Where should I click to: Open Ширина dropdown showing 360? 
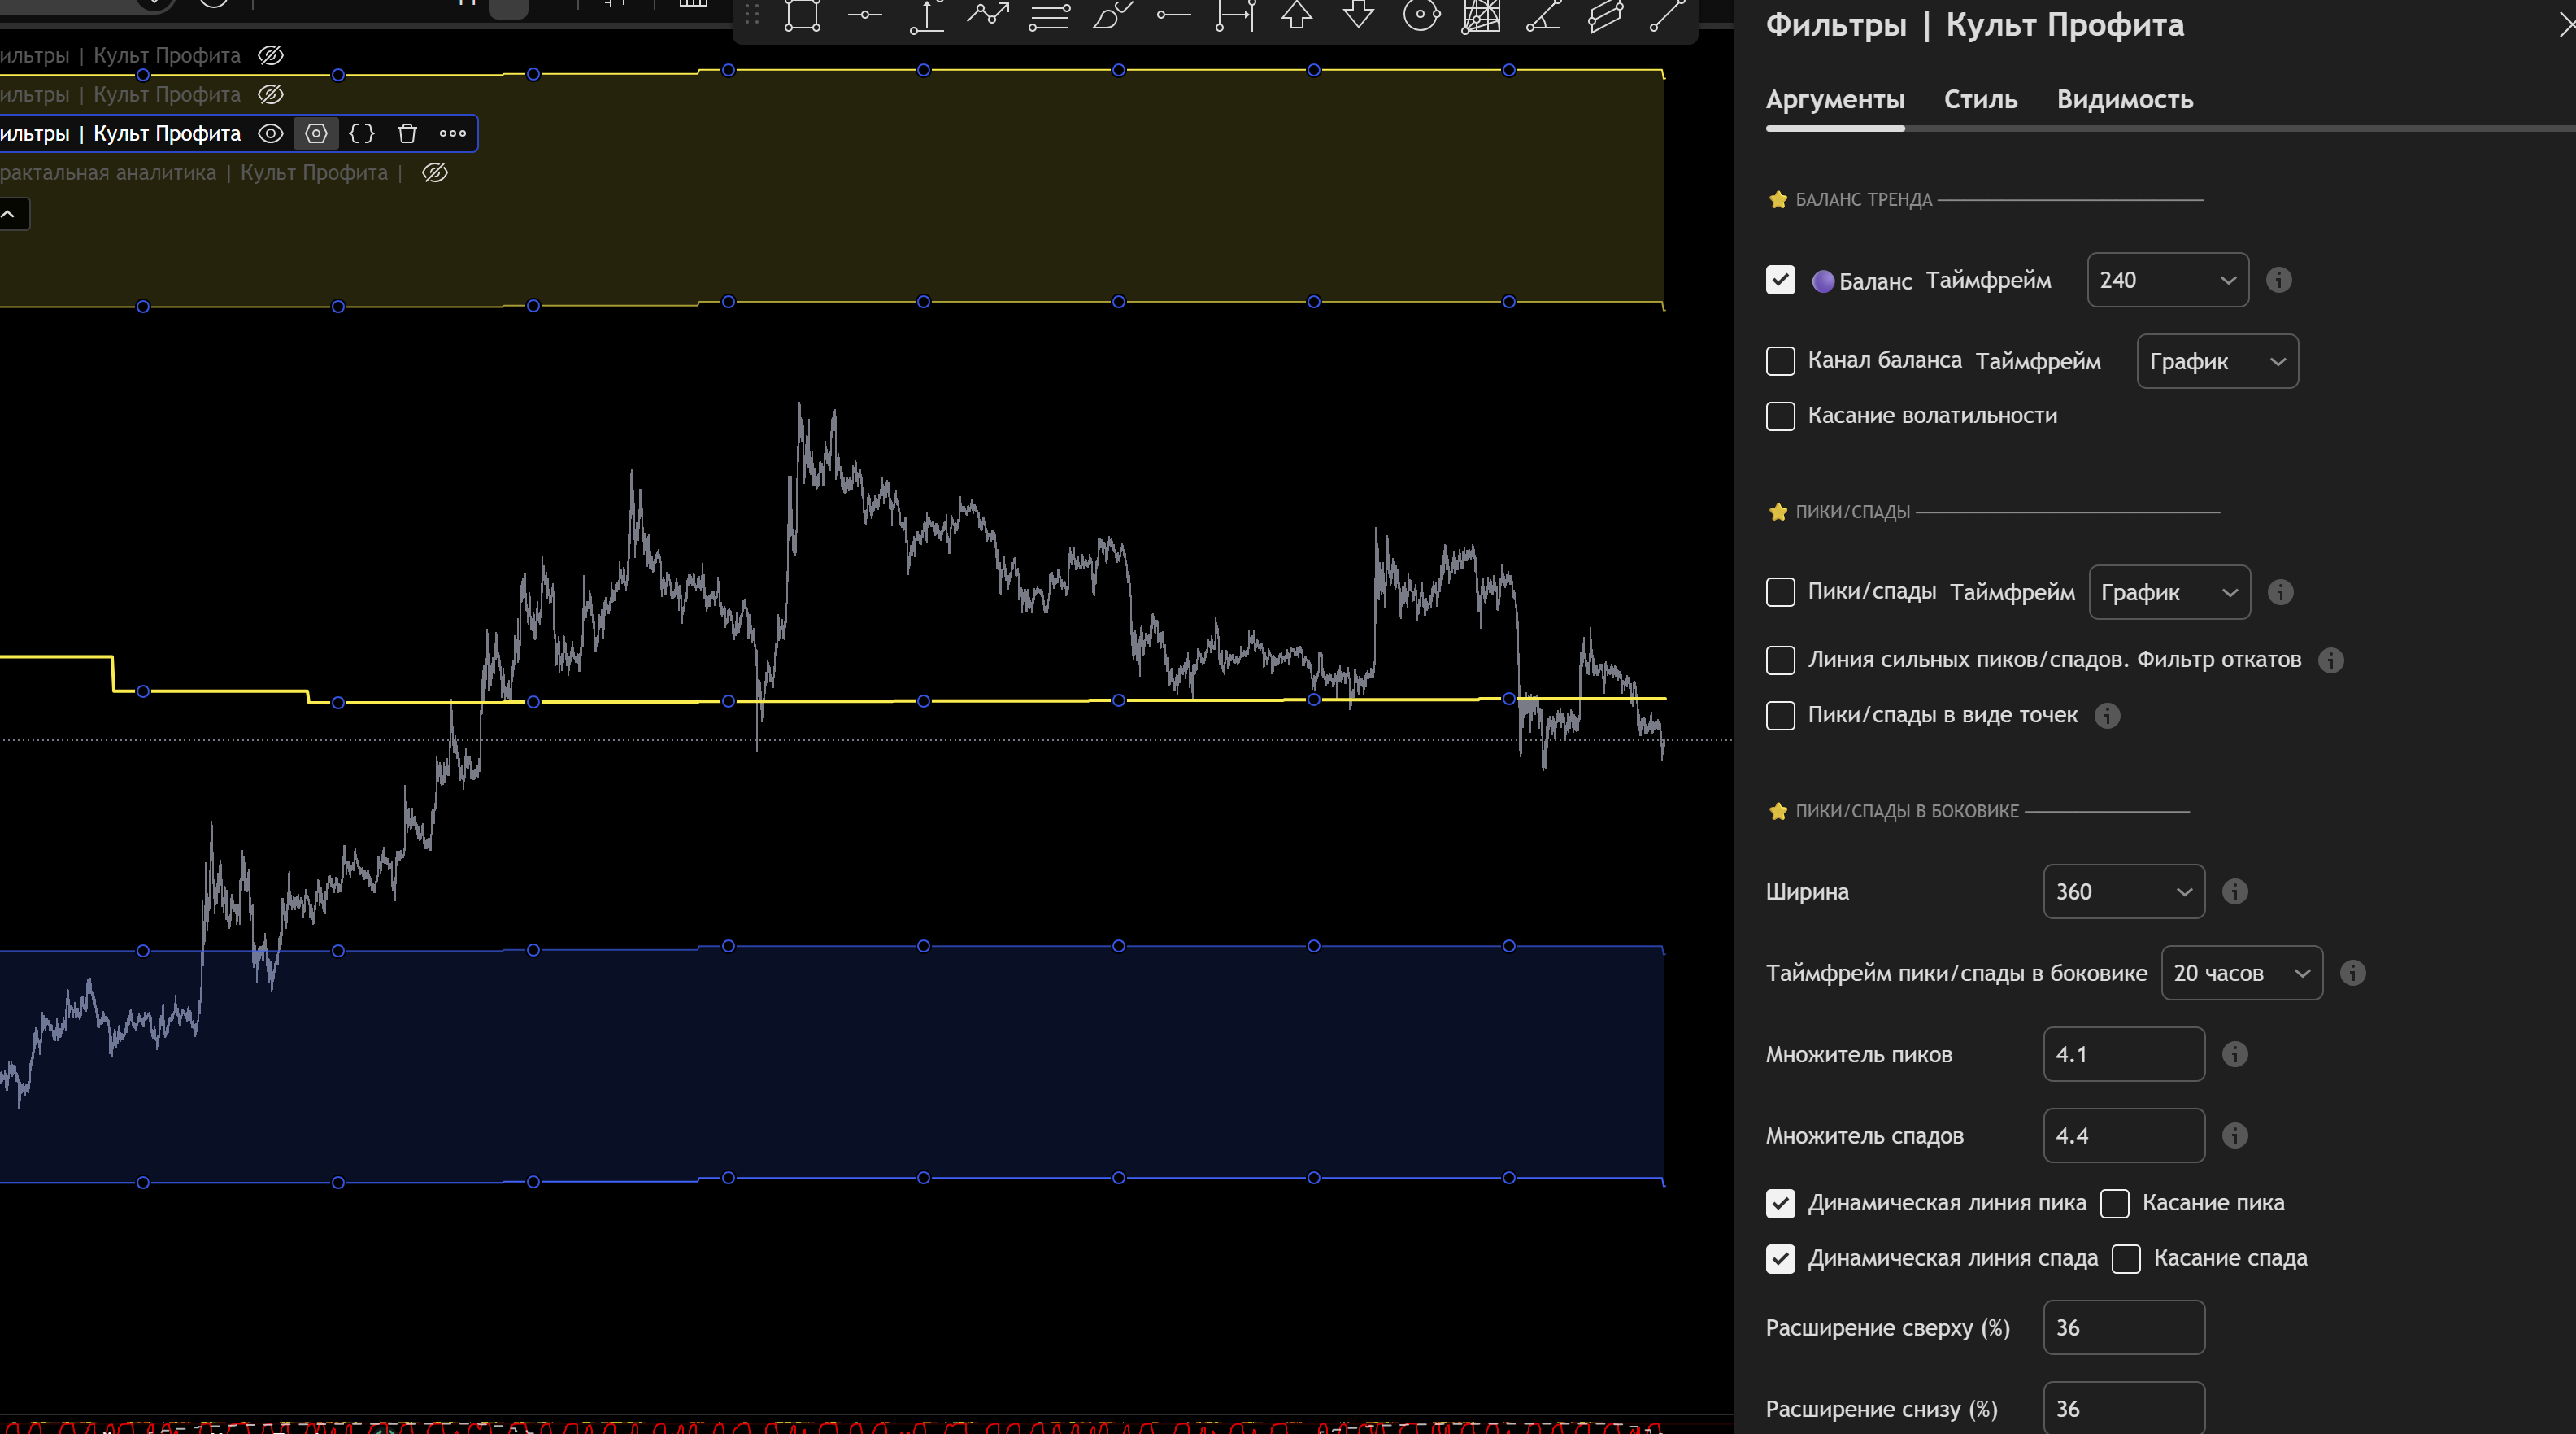click(x=2123, y=891)
